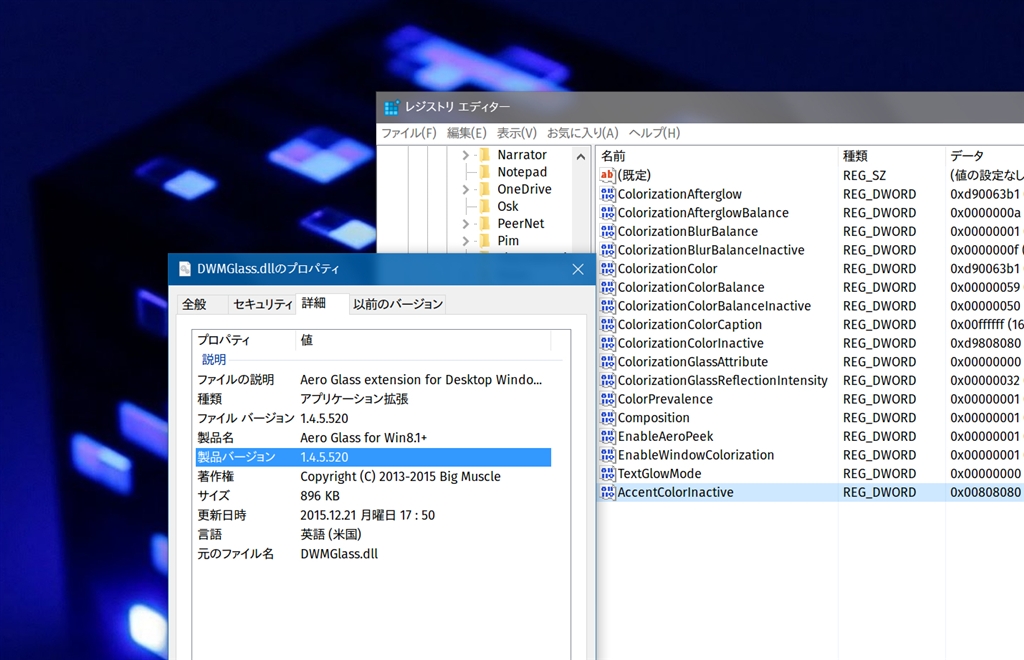1024x660 pixels.
Task: Click the ColorizationColorBalanceInactive DWORD icon
Action: [607, 306]
